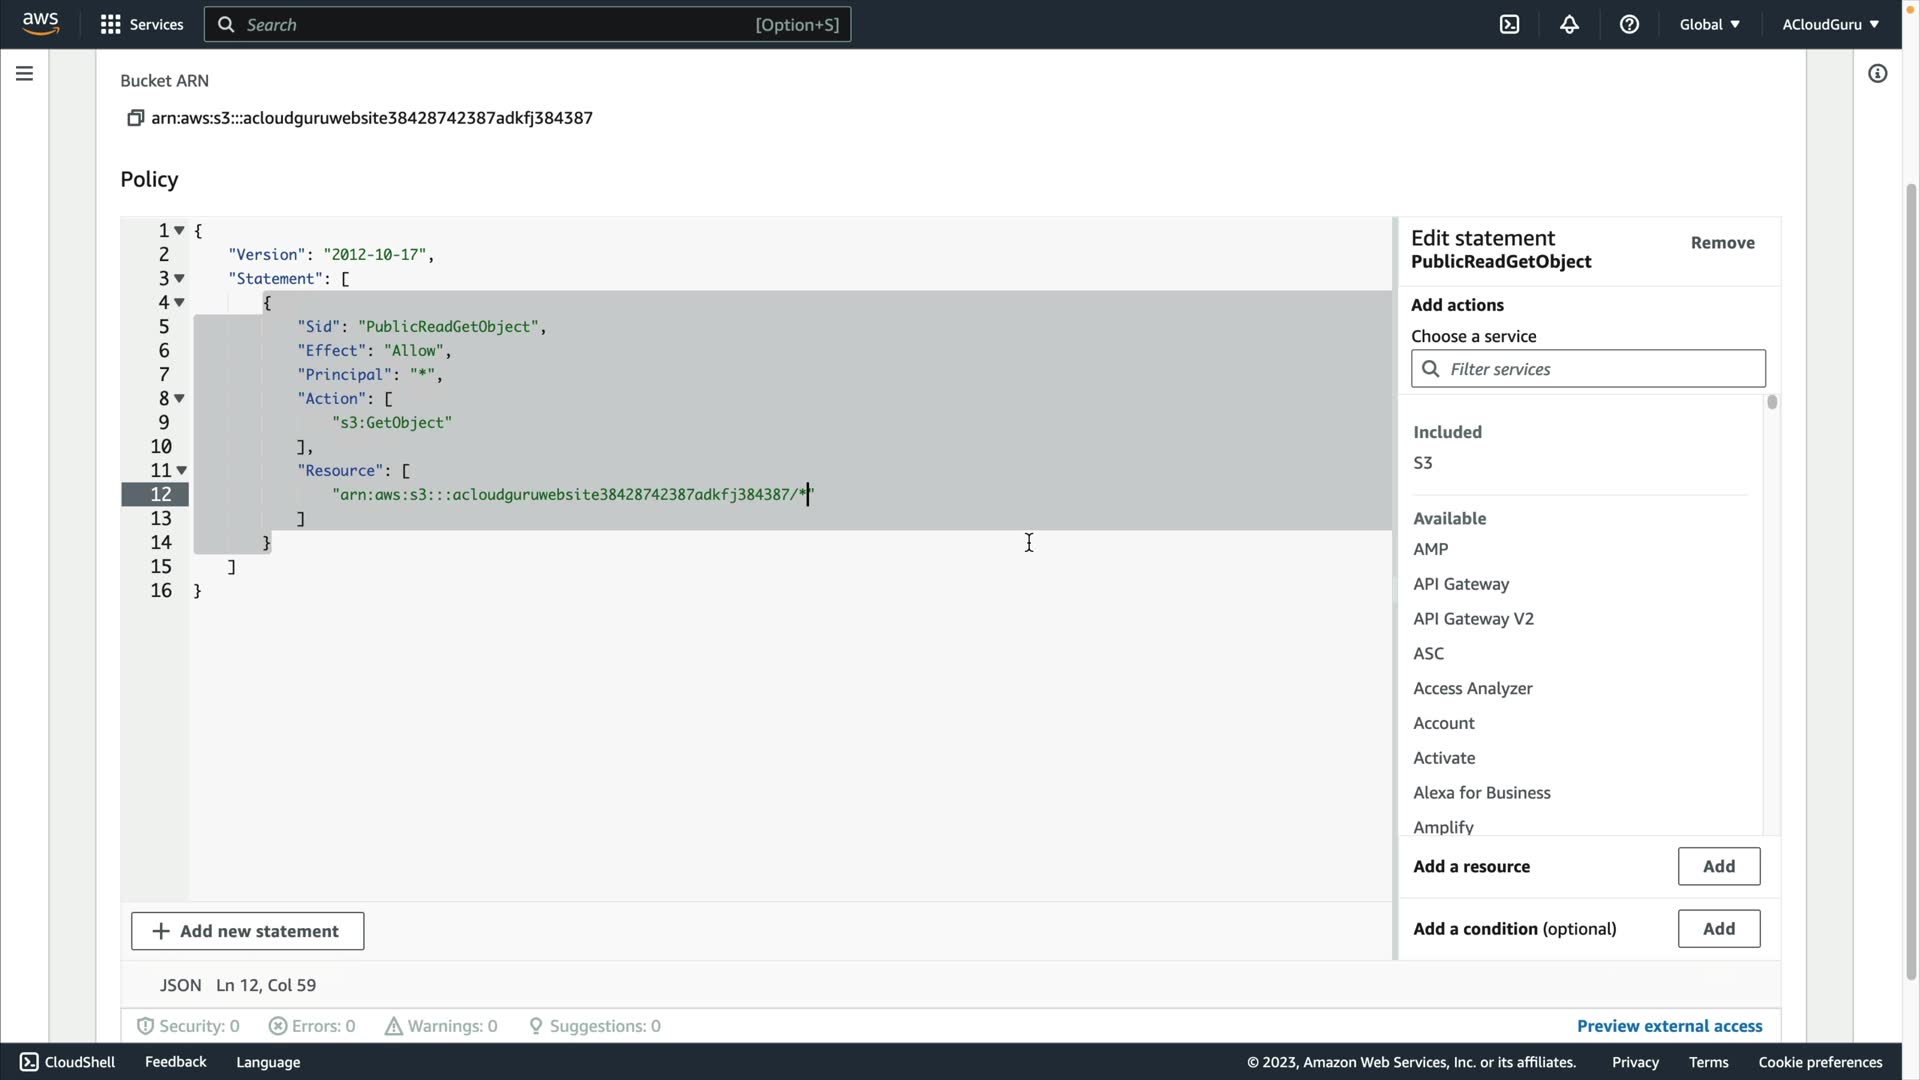This screenshot has height=1080, width=1920.
Task: Collapse the Action array on line 8
Action: point(180,398)
